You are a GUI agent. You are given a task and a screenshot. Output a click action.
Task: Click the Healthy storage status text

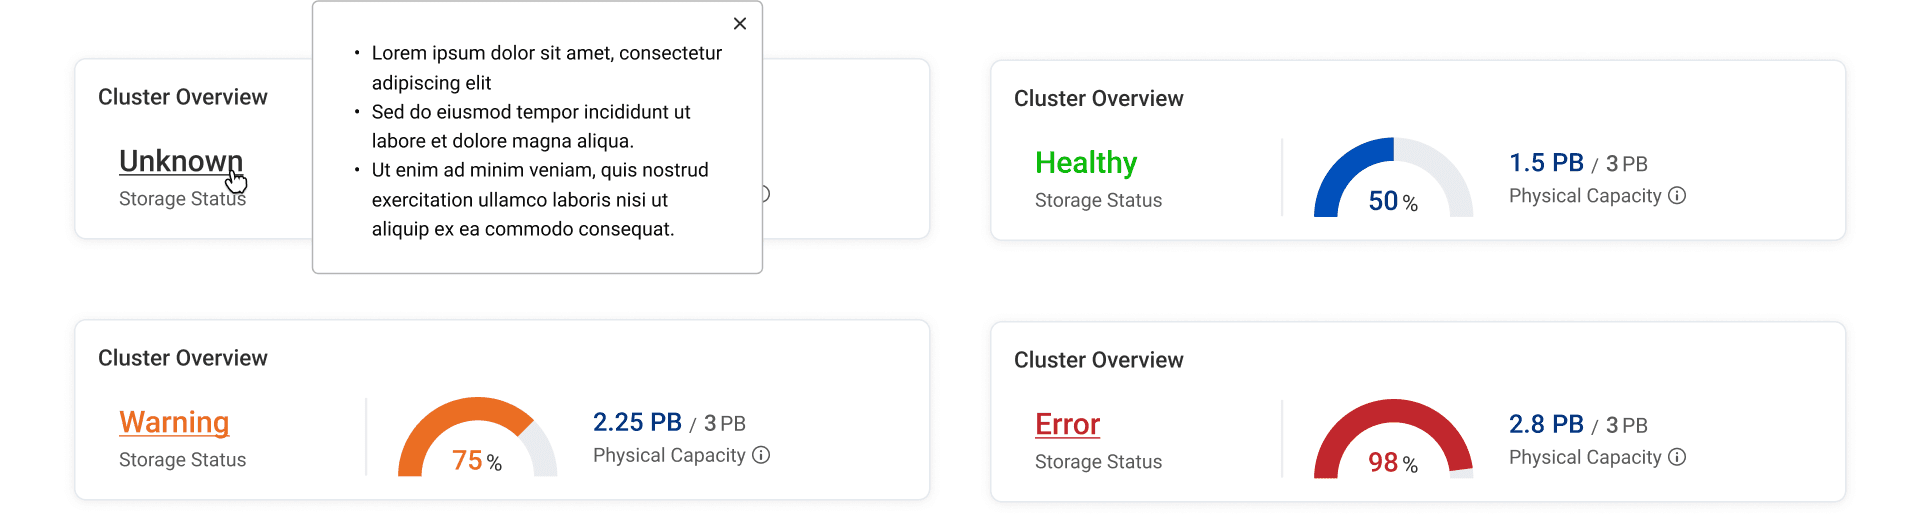(x=1086, y=162)
